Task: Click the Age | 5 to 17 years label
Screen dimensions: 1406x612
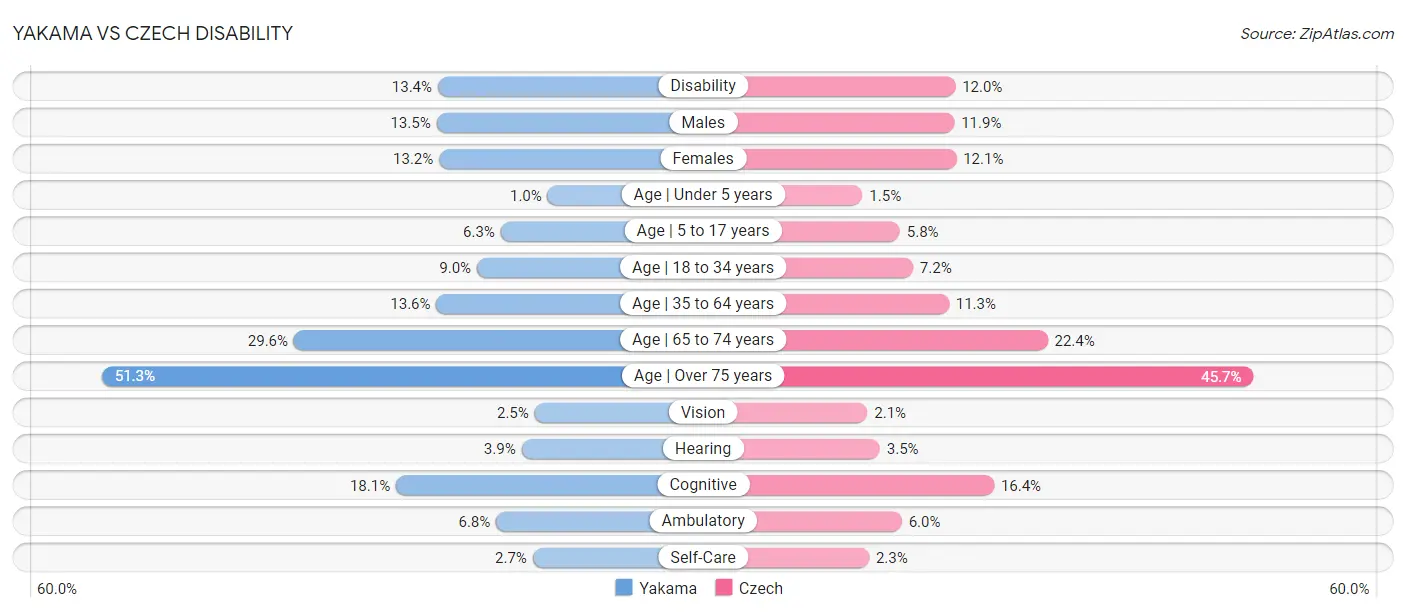Action: (703, 231)
